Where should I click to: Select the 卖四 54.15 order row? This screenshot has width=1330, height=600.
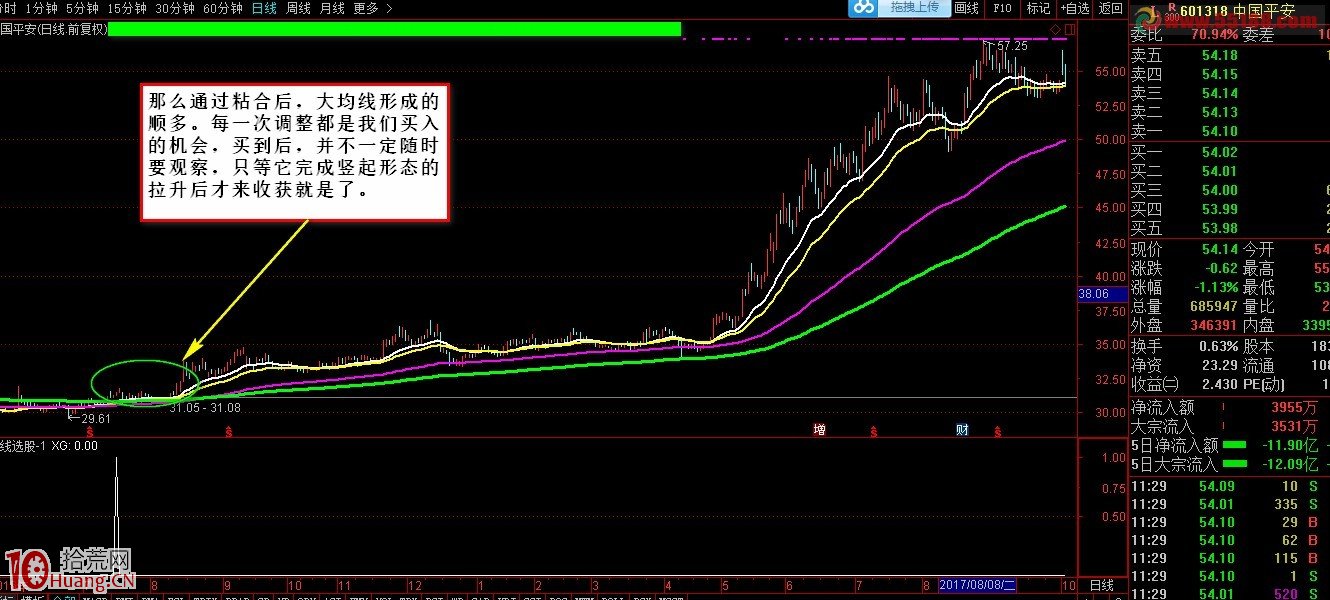coord(1229,74)
